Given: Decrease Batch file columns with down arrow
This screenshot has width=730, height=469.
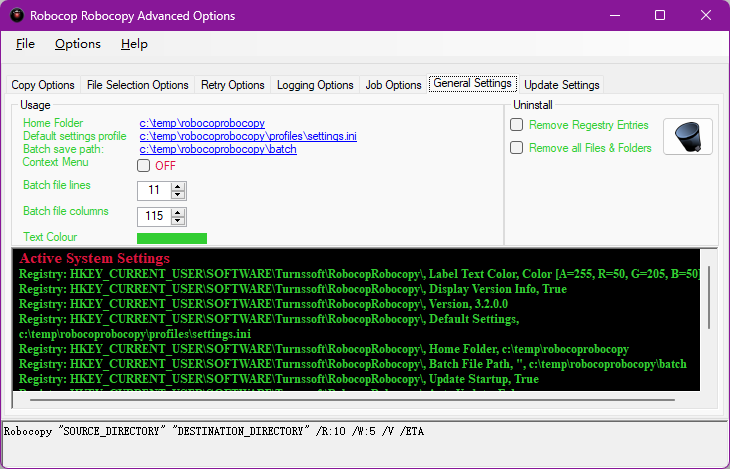Looking at the screenshot, I should point(178,220).
